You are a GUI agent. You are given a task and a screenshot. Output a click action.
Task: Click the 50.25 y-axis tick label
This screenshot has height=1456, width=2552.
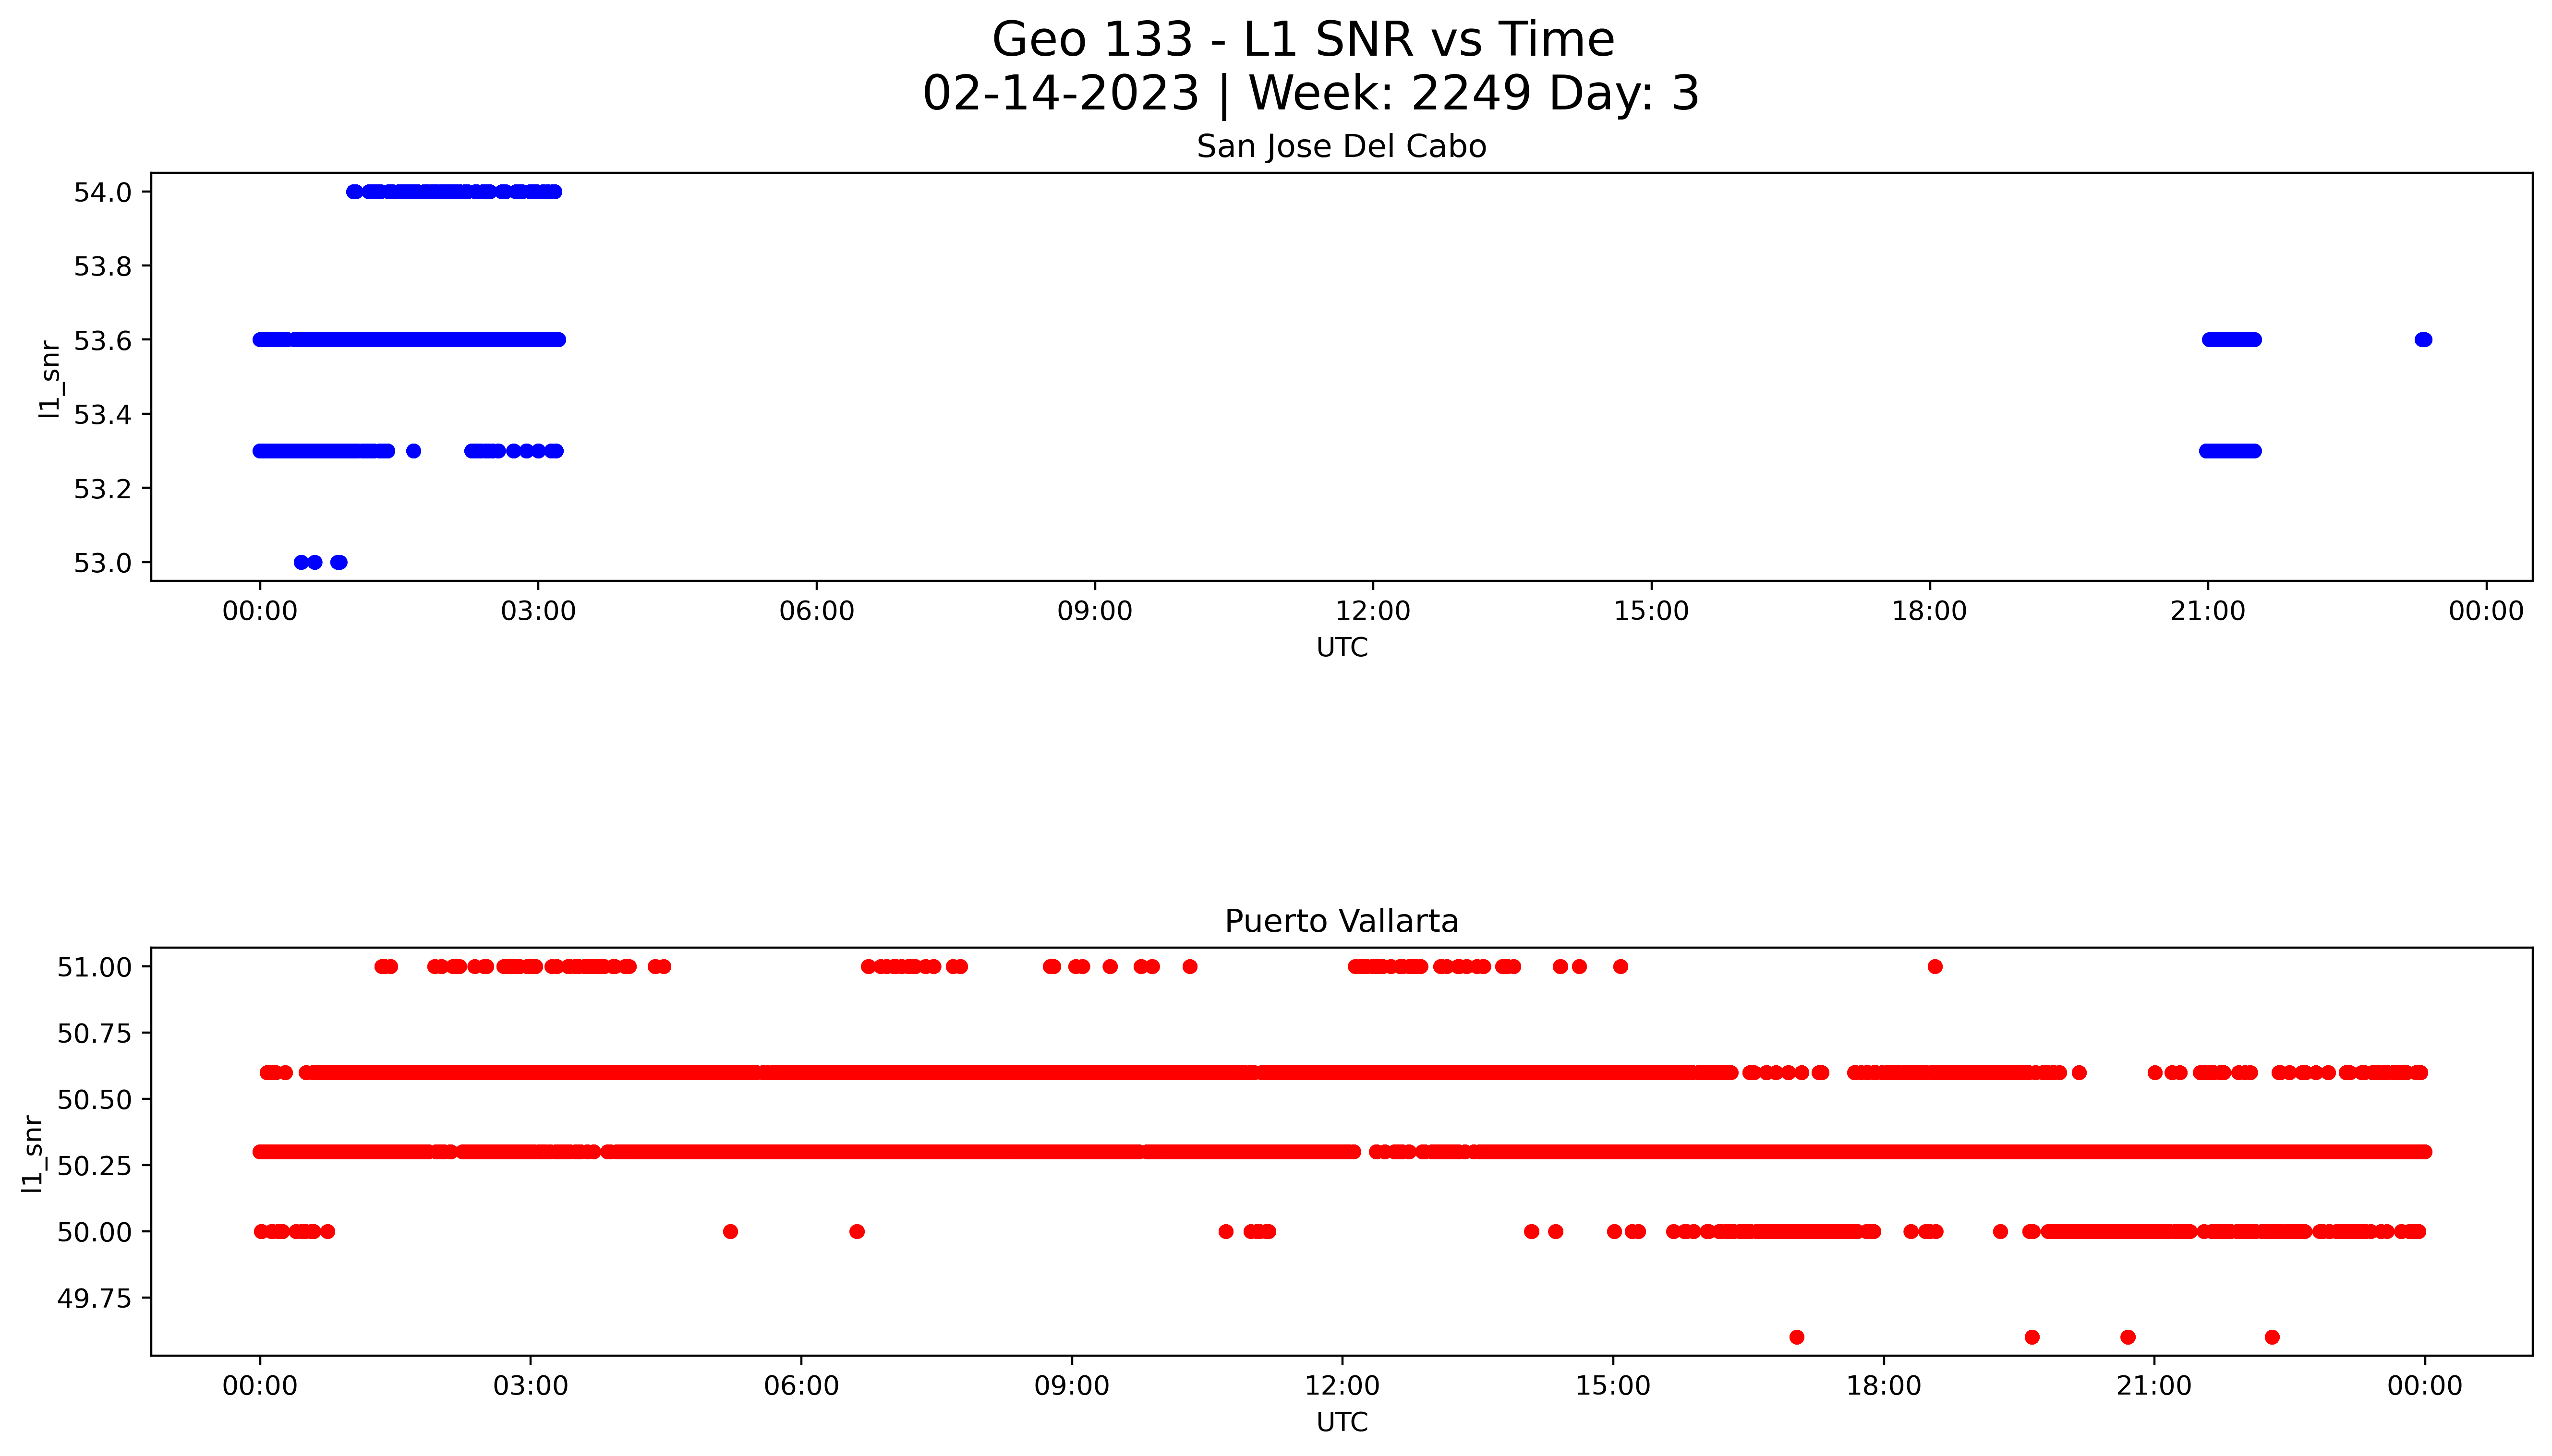(95, 1165)
